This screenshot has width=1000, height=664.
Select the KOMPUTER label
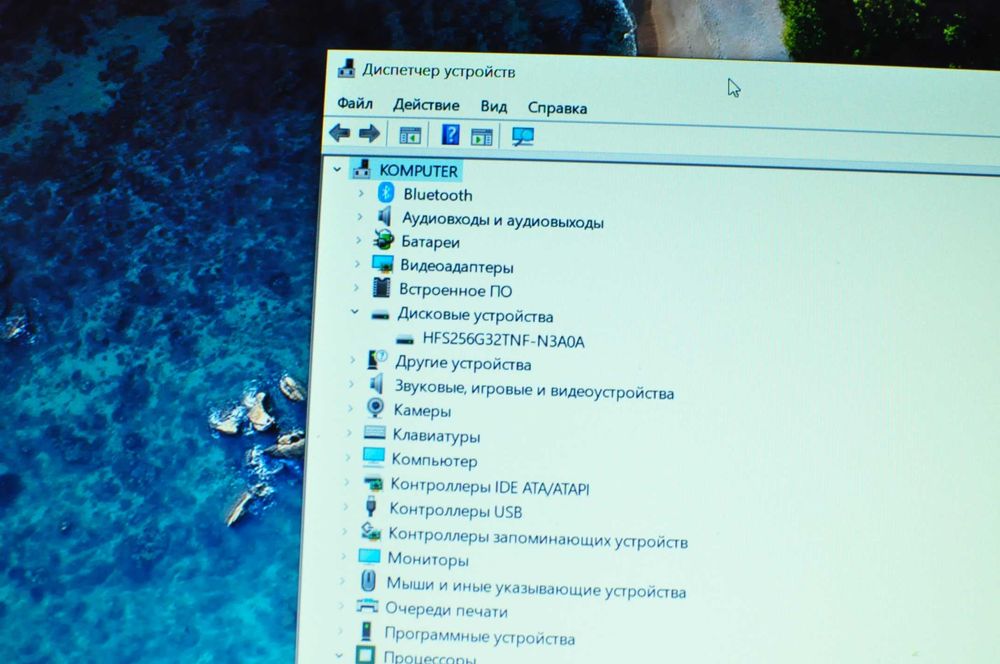[x=418, y=171]
